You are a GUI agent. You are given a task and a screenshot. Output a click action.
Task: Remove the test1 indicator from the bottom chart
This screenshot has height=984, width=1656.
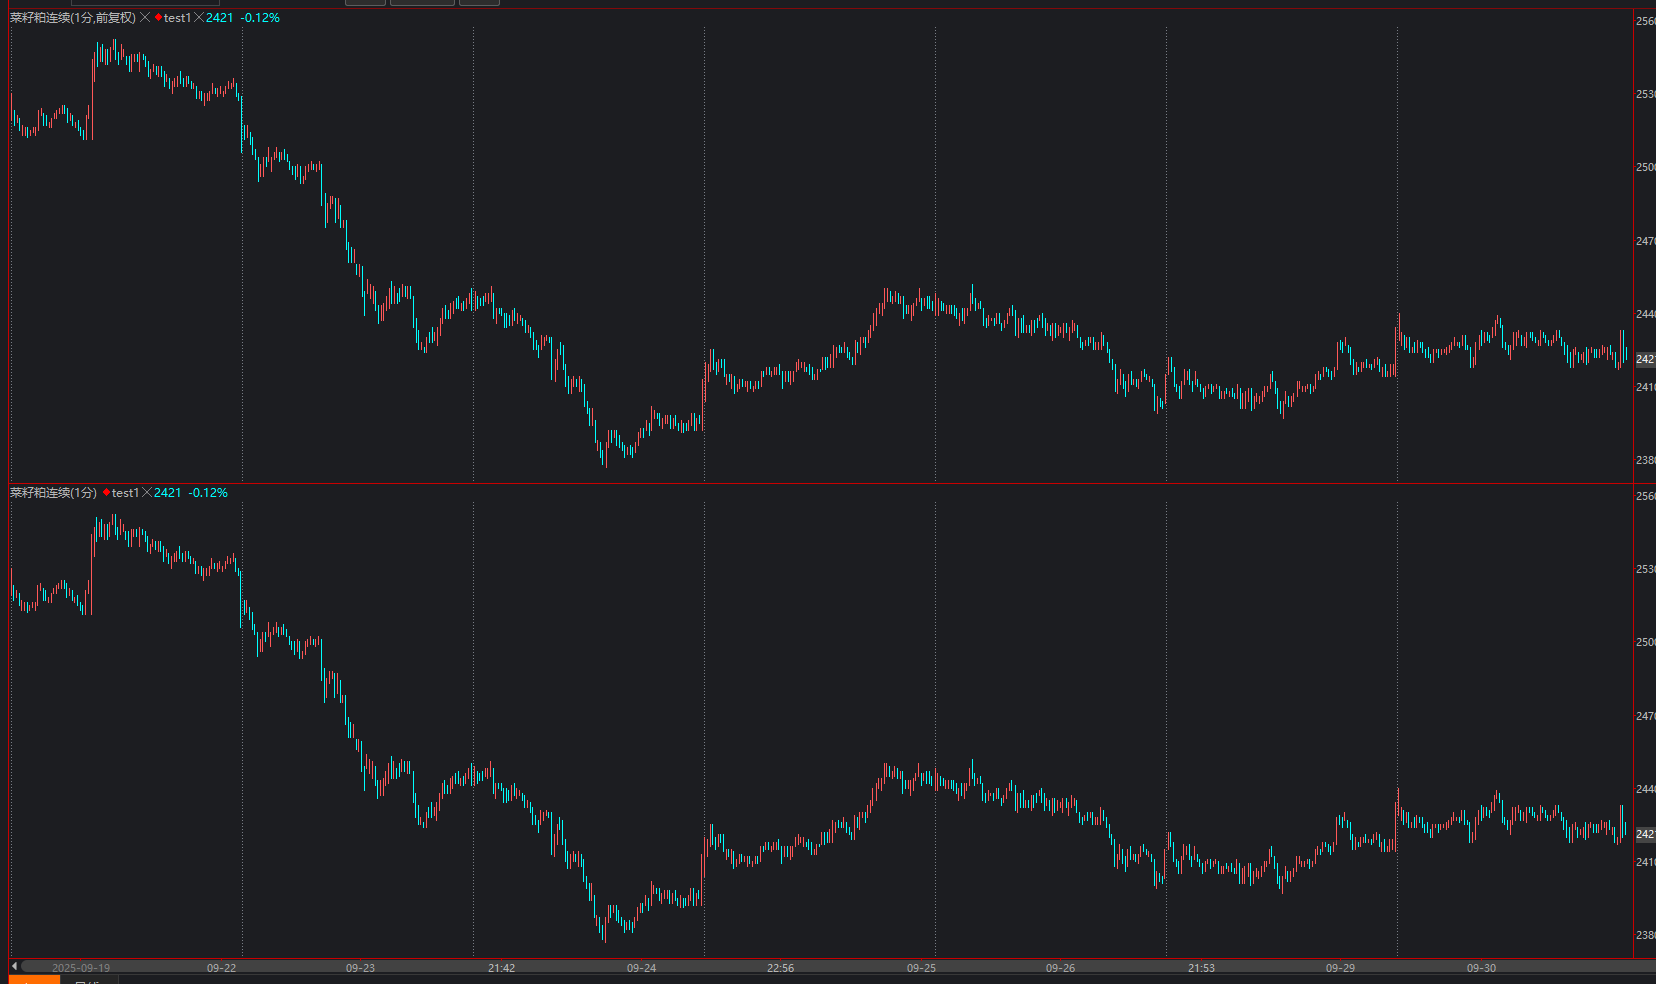click(146, 493)
